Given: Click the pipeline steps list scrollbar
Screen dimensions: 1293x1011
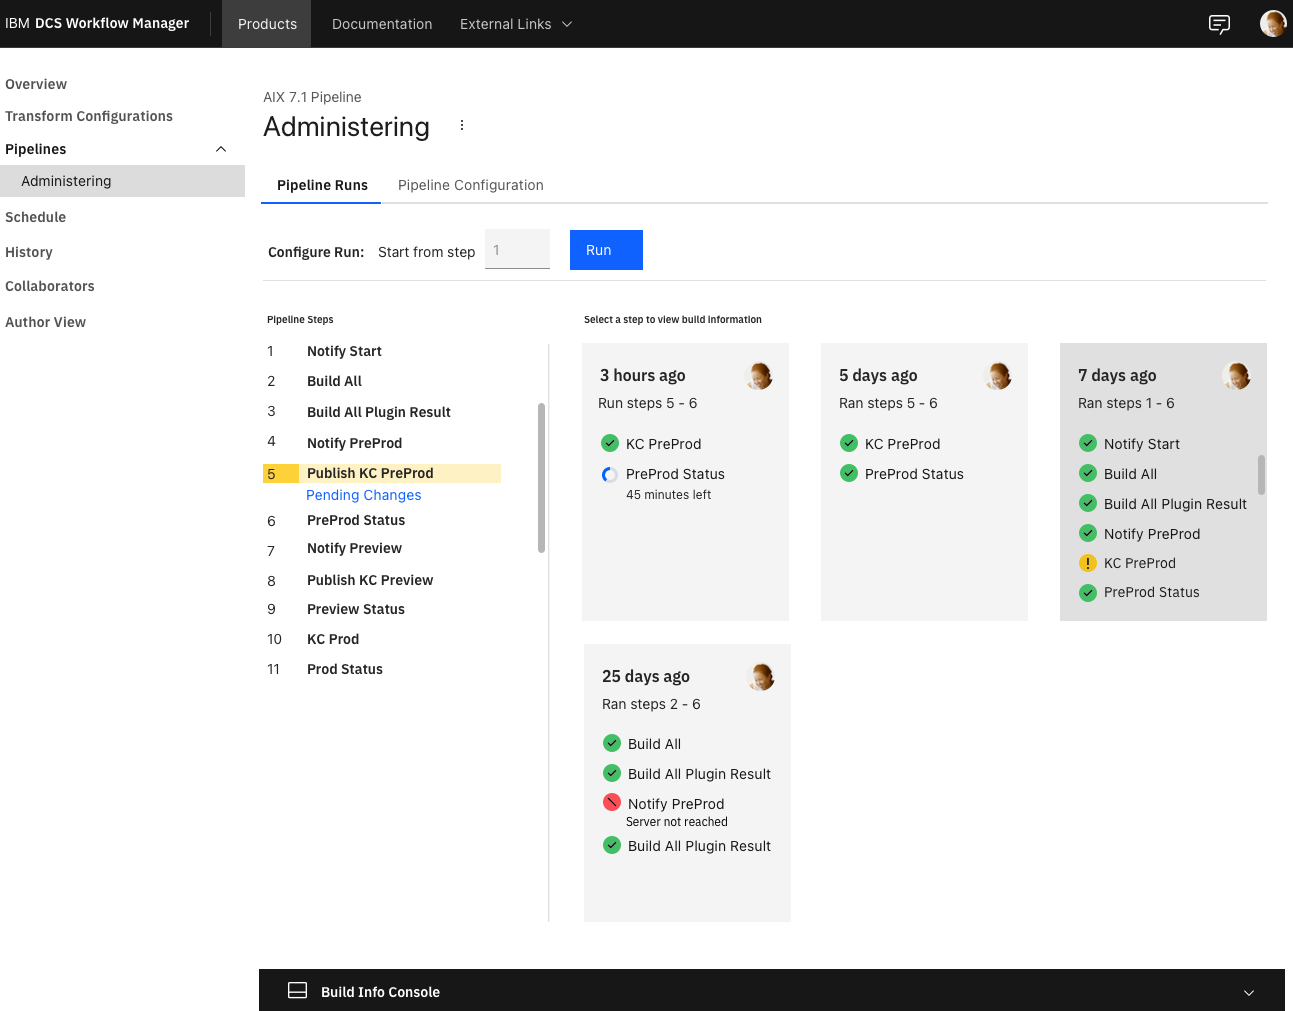Looking at the screenshot, I should [541, 478].
